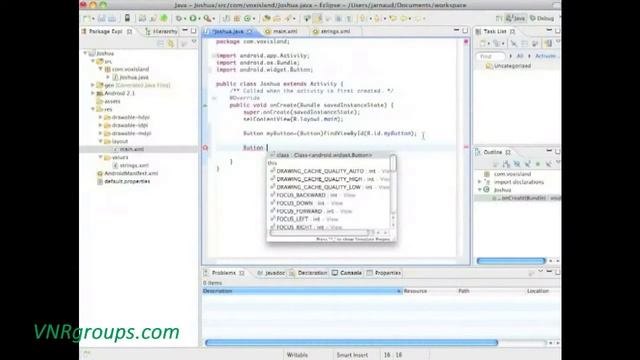Click the New Task icon in Task List
Screen dimensions: 640x360
[483, 43]
